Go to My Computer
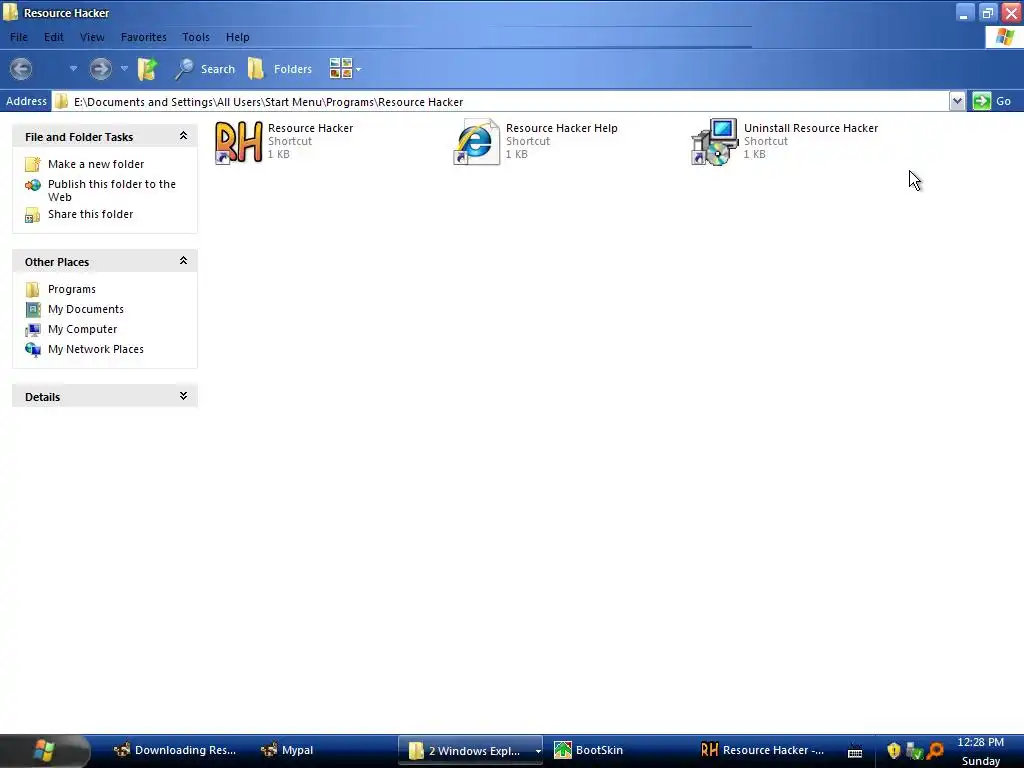This screenshot has width=1024, height=768. 82,329
